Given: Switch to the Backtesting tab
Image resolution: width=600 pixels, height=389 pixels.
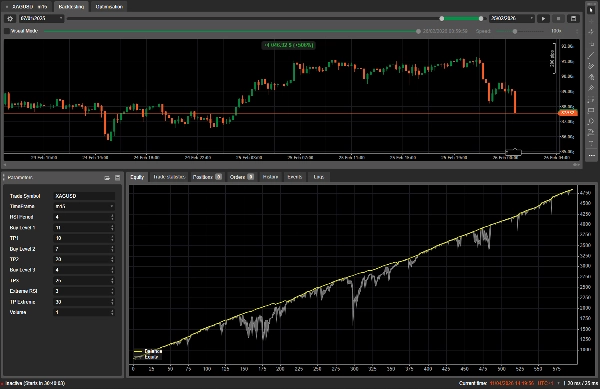Looking at the screenshot, I should (x=71, y=7).
